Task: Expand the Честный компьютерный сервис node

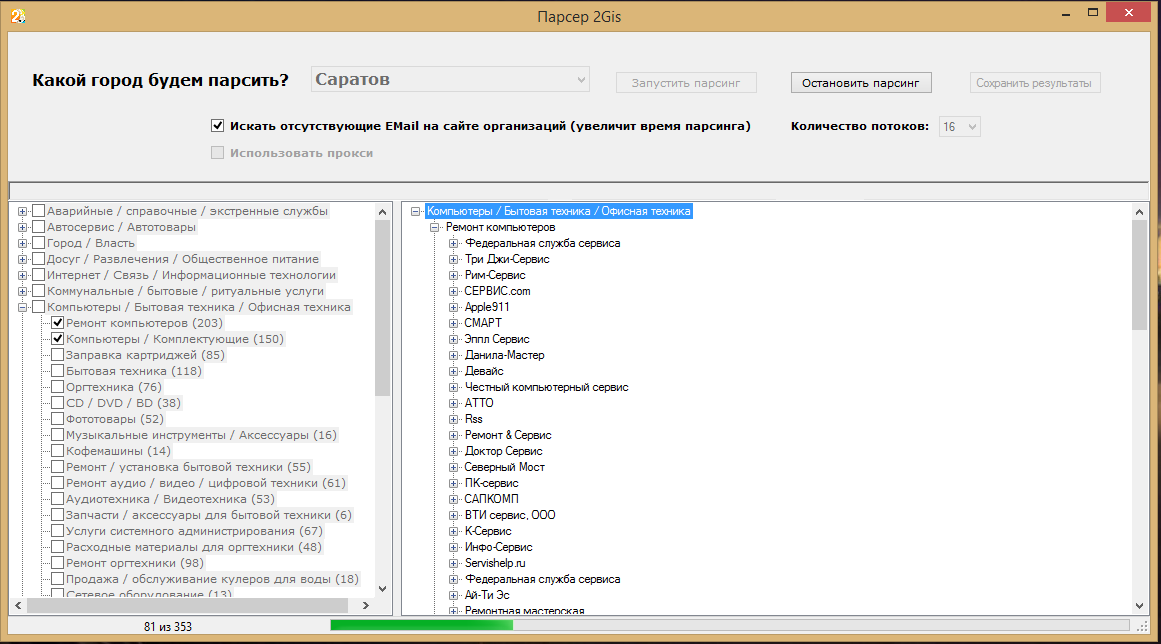Action: click(x=454, y=387)
